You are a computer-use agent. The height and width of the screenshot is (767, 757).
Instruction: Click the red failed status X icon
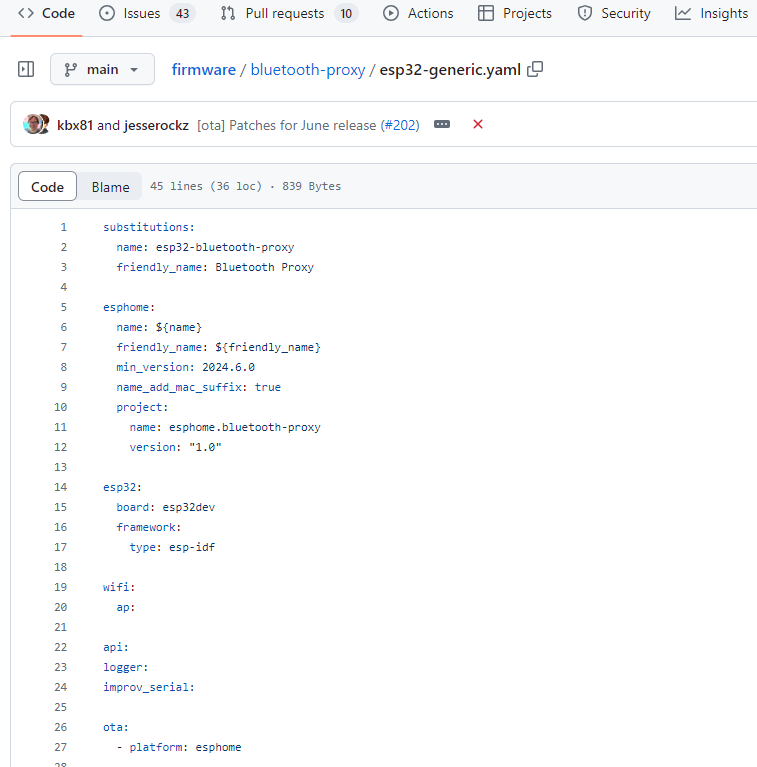pyautogui.click(x=478, y=124)
